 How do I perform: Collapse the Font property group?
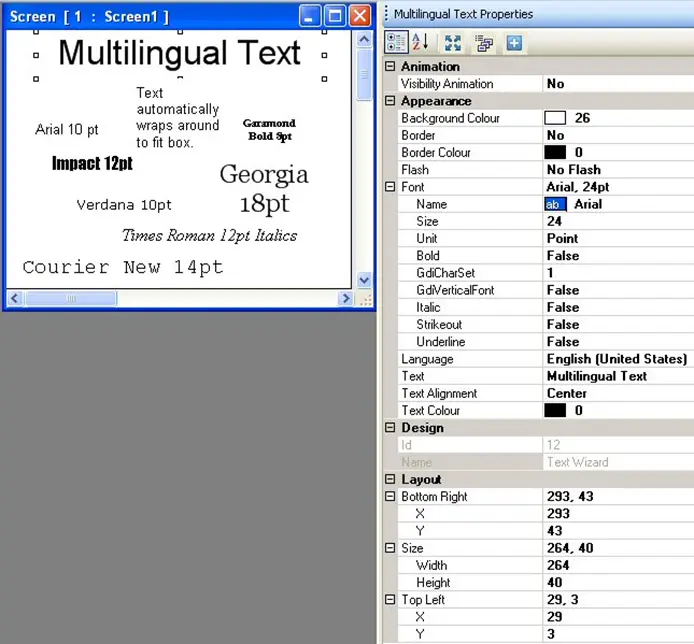tap(390, 187)
